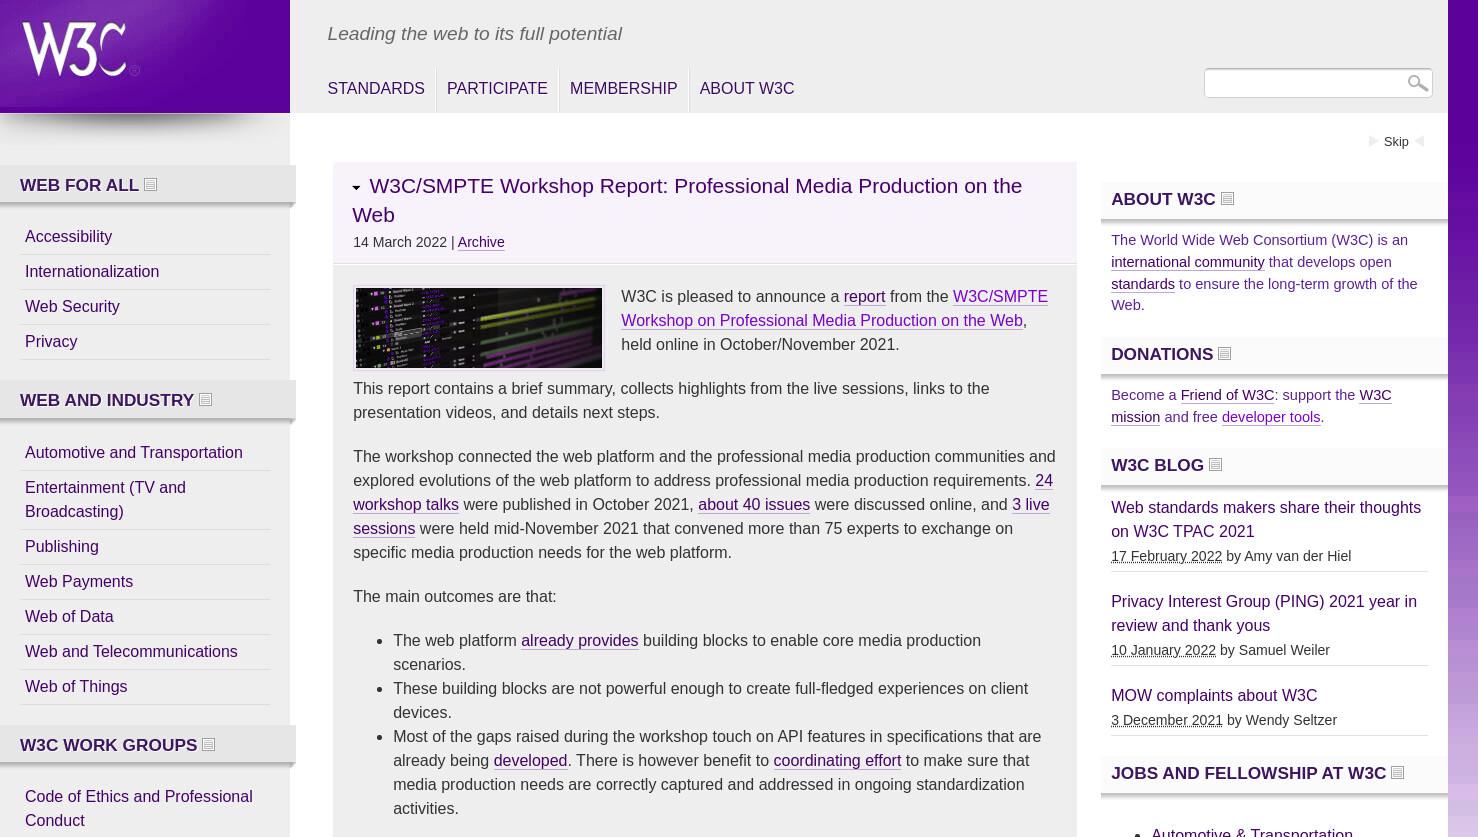Click the '10 January 2022' blog date
Screen dimensions: 1478x837
(x=1163, y=650)
